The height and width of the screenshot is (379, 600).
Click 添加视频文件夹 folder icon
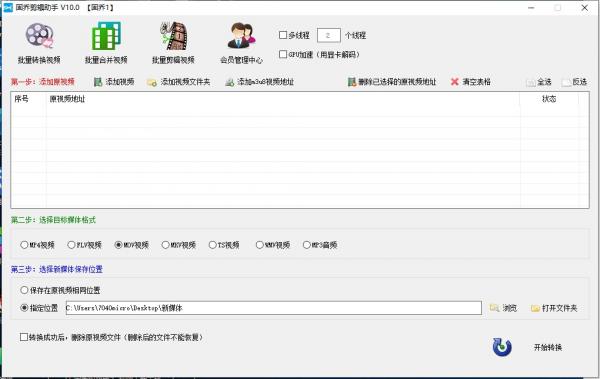(152, 82)
